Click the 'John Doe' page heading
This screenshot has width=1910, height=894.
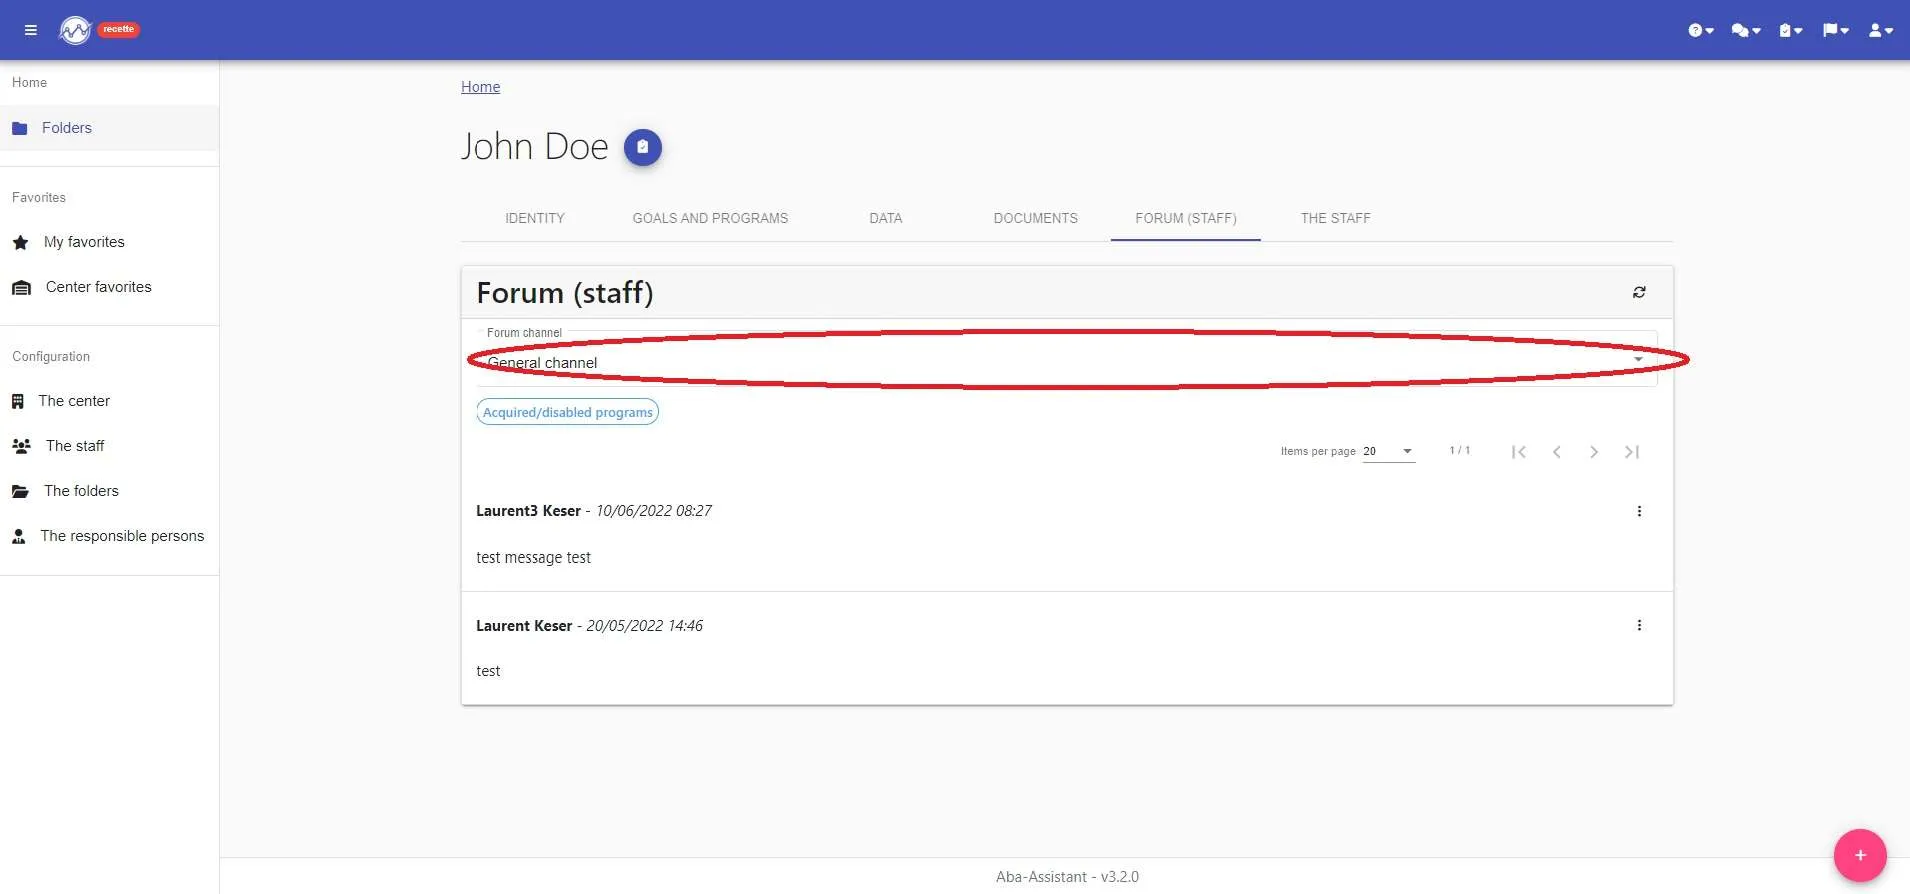(534, 147)
